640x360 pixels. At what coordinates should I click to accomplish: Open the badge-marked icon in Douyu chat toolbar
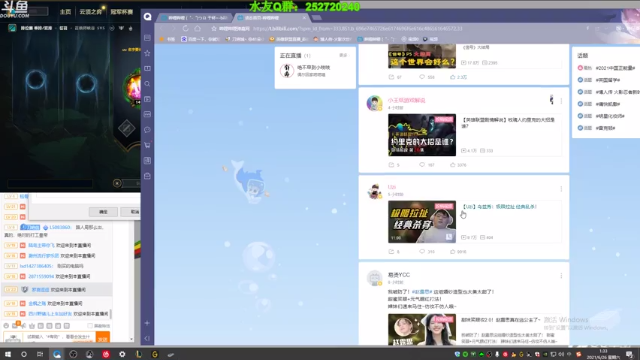click(x=16, y=325)
